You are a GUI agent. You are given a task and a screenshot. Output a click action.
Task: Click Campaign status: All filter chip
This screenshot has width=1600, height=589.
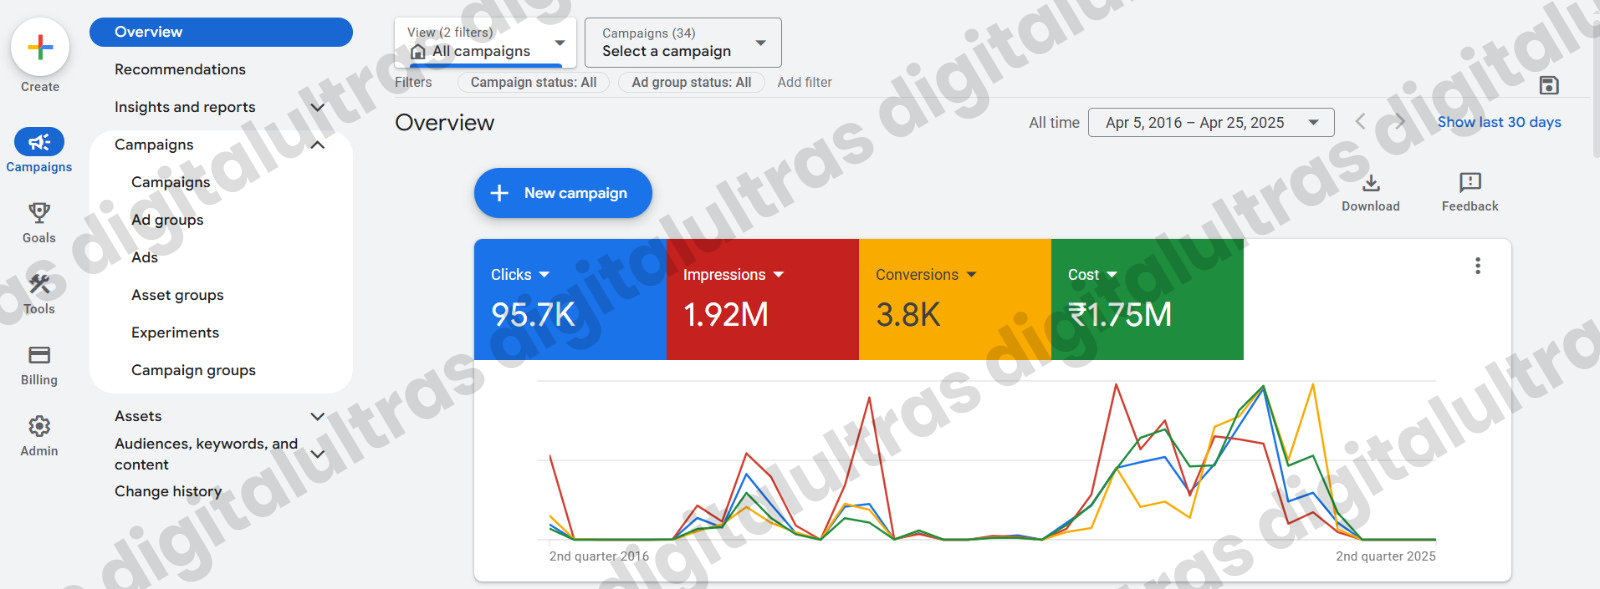click(533, 82)
